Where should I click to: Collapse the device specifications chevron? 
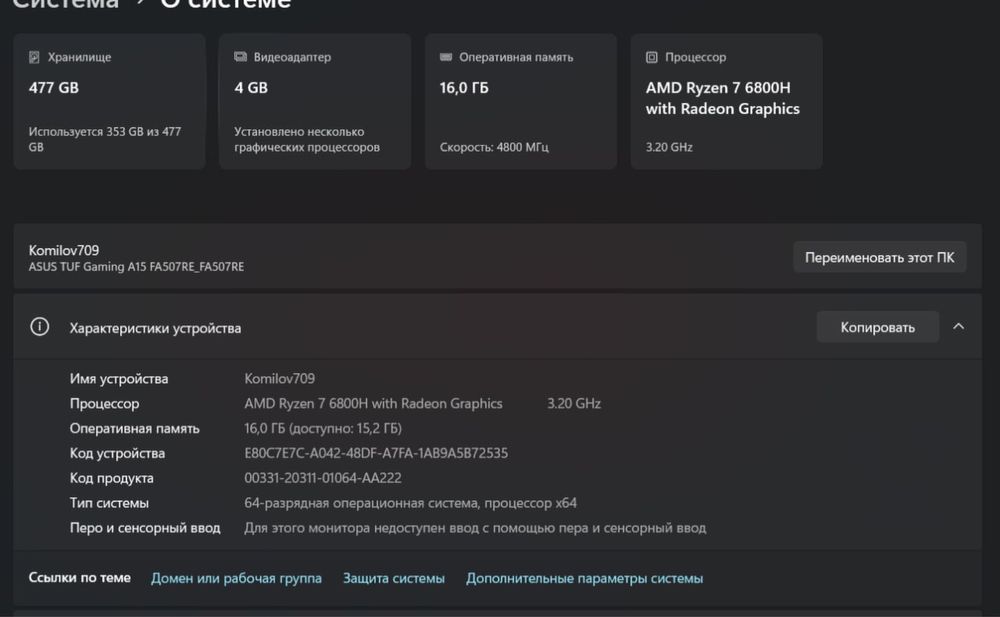point(958,327)
